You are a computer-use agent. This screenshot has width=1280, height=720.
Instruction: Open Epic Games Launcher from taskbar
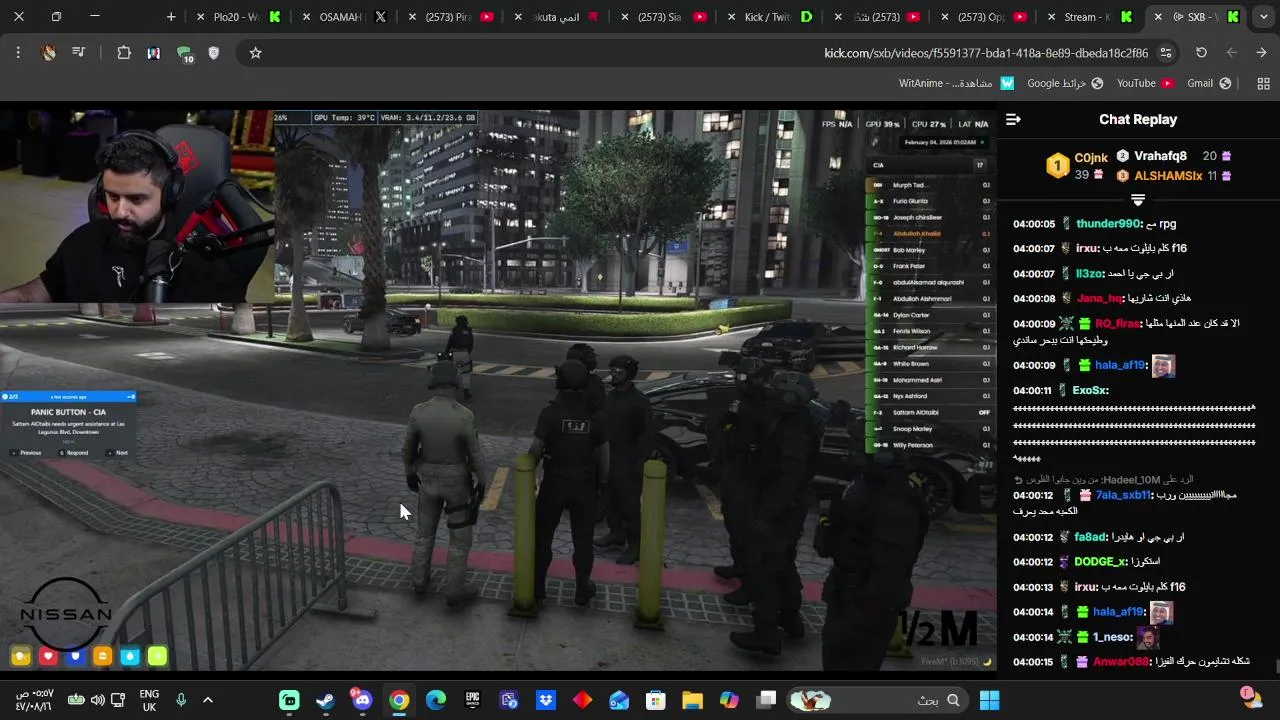click(x=472, y=700)
